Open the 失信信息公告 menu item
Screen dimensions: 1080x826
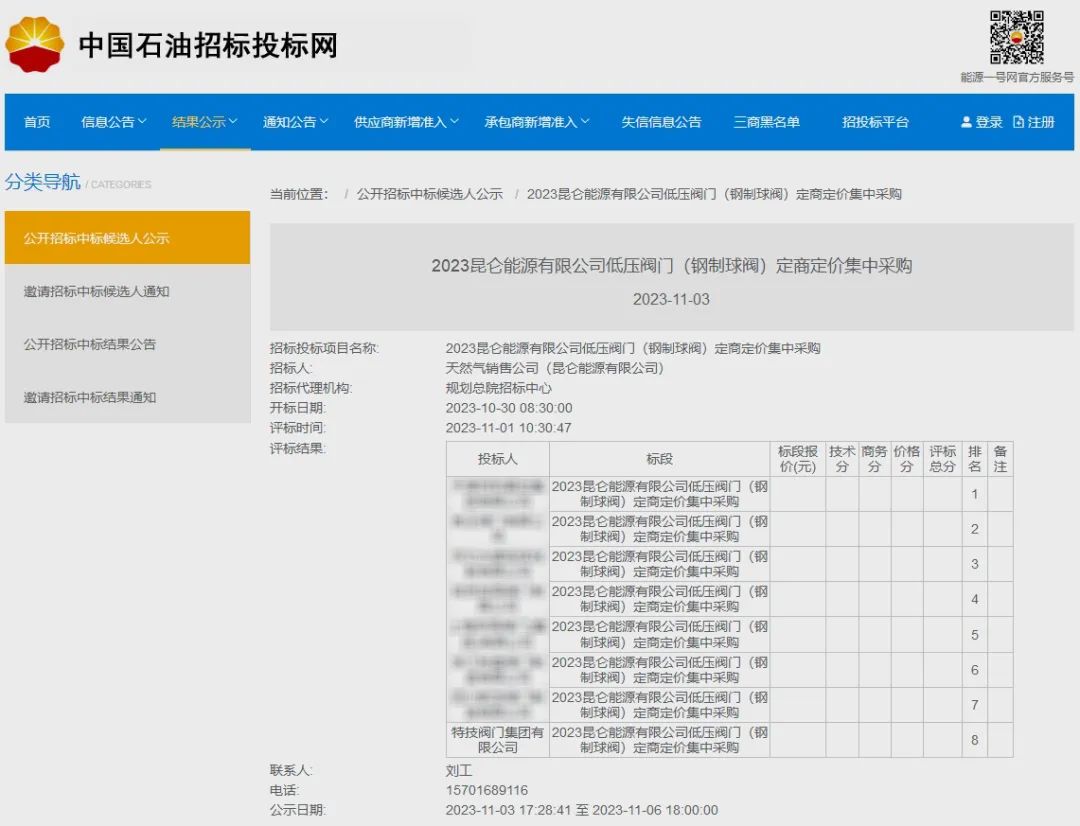(x=660, y=122)
